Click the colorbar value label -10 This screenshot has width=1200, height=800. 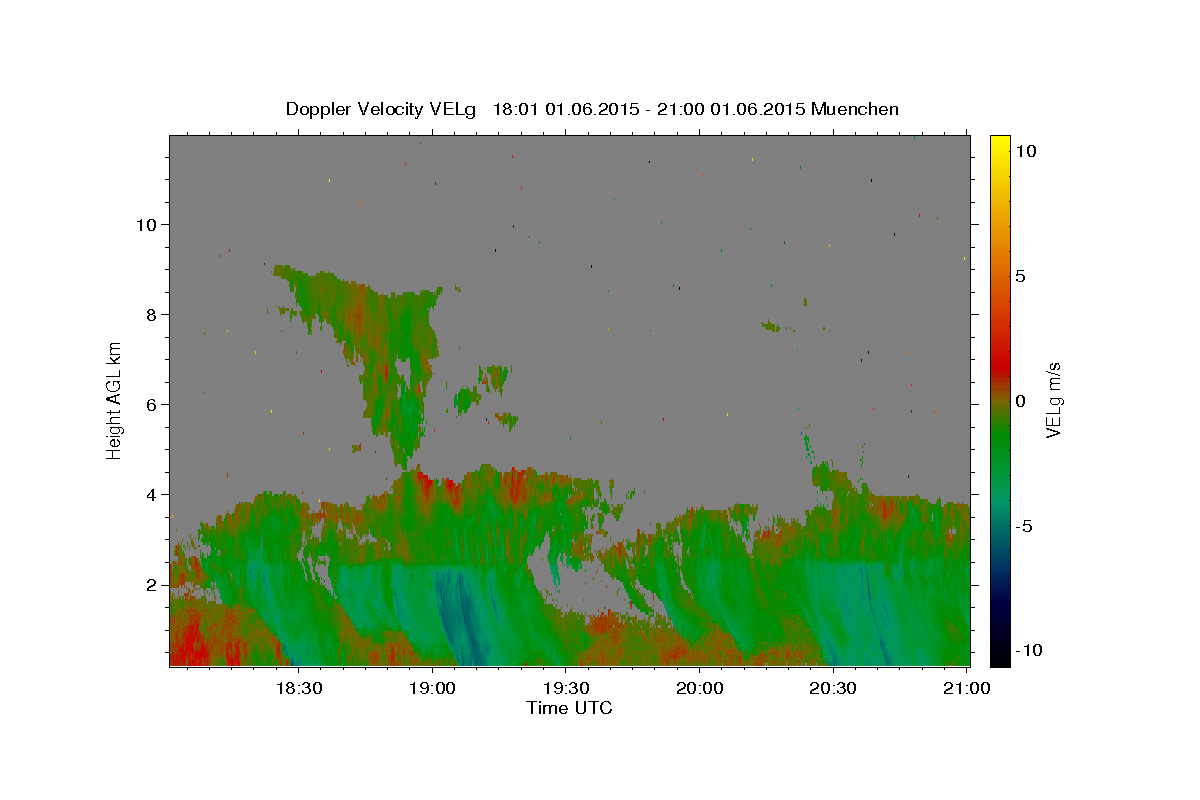1029,650
